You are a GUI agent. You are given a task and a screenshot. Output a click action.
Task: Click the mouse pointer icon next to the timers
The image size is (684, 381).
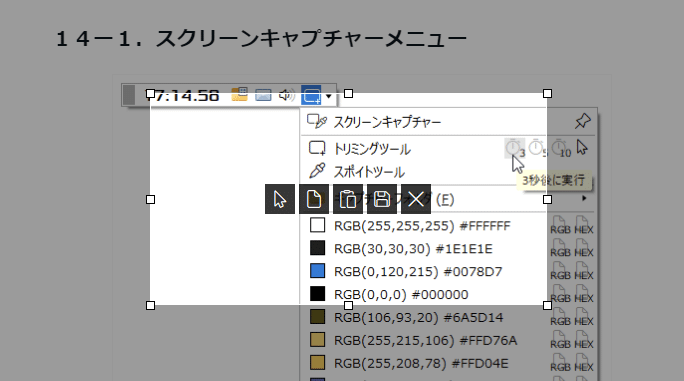point(582,148)
